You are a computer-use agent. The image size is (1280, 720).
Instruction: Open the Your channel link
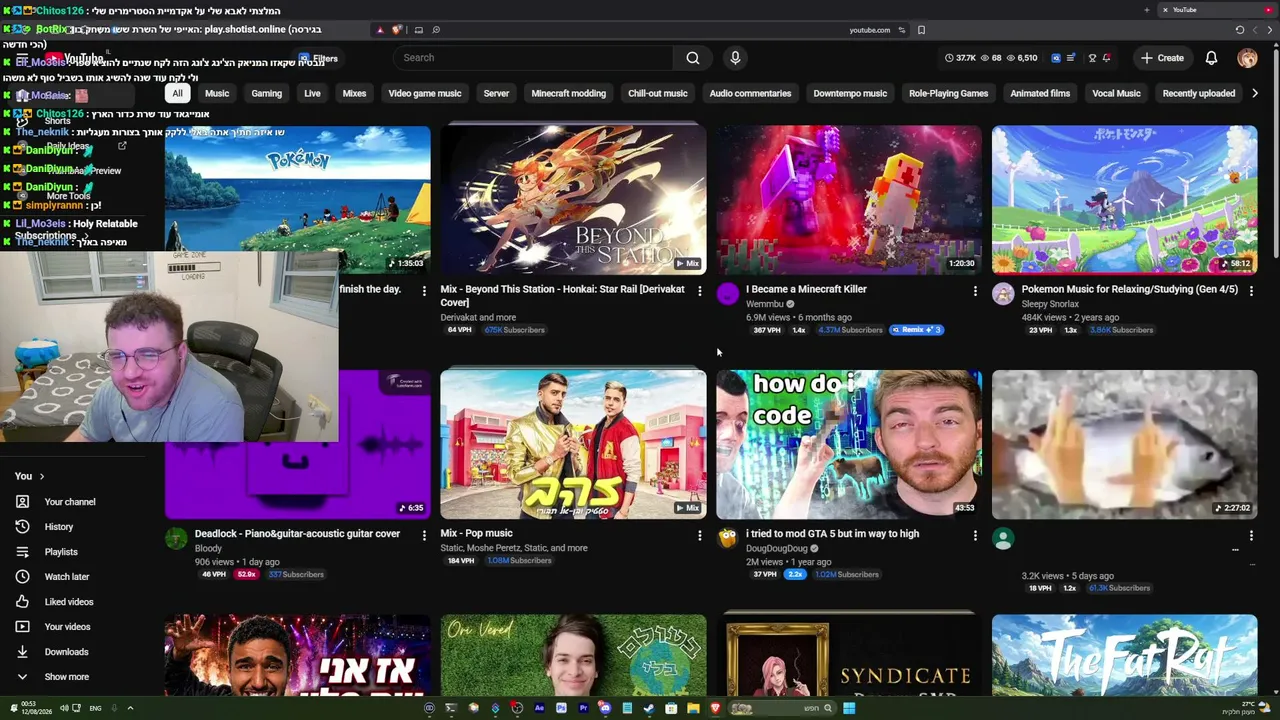(x=70, y=502)
